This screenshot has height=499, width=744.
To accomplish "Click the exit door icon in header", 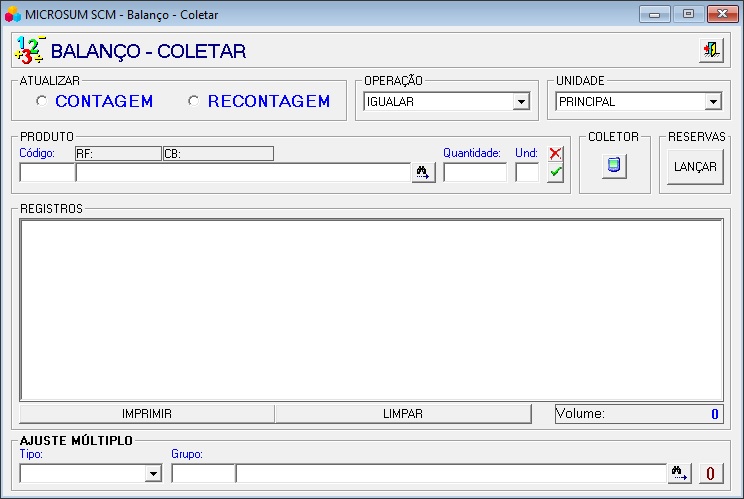I will 711,50.
